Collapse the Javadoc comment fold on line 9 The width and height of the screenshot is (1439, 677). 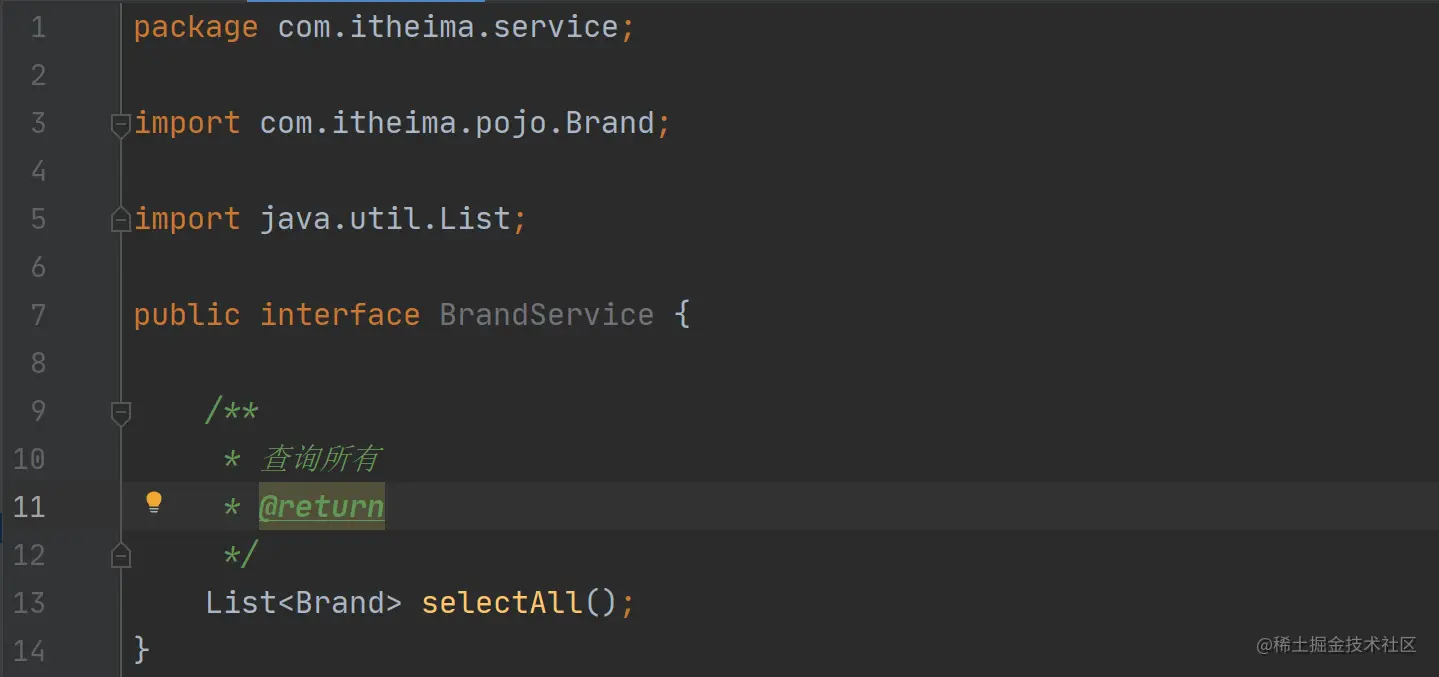point(121,411)
